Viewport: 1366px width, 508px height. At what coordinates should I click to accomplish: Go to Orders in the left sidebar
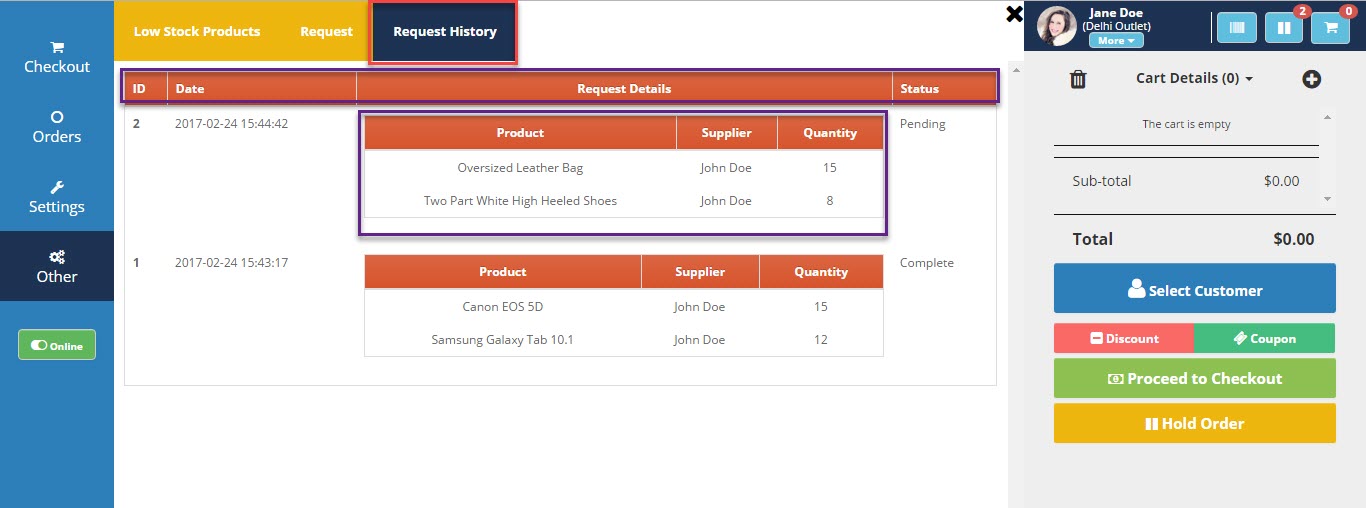[x=57, y=127]
